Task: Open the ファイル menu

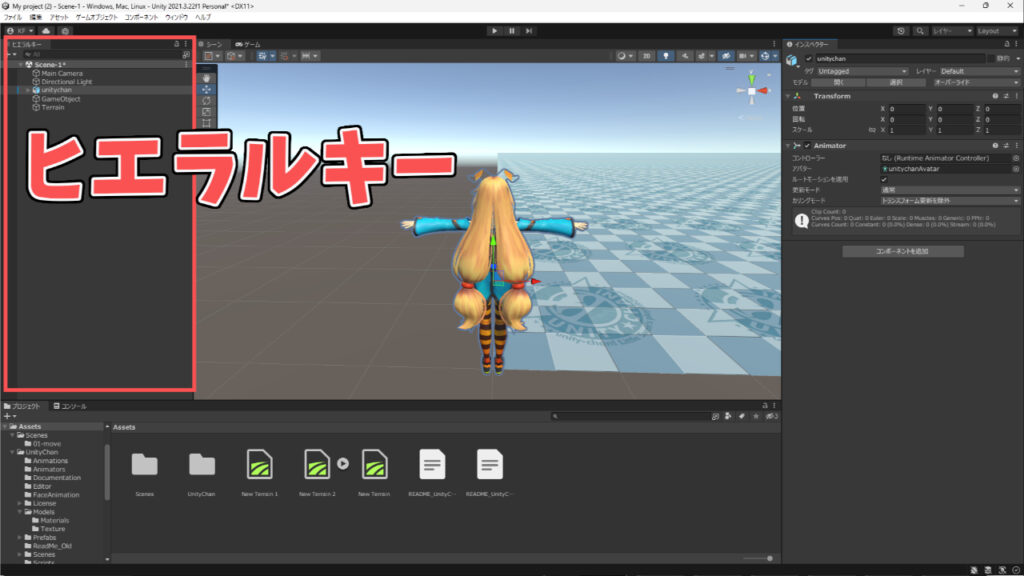Action: coord(13,16)
